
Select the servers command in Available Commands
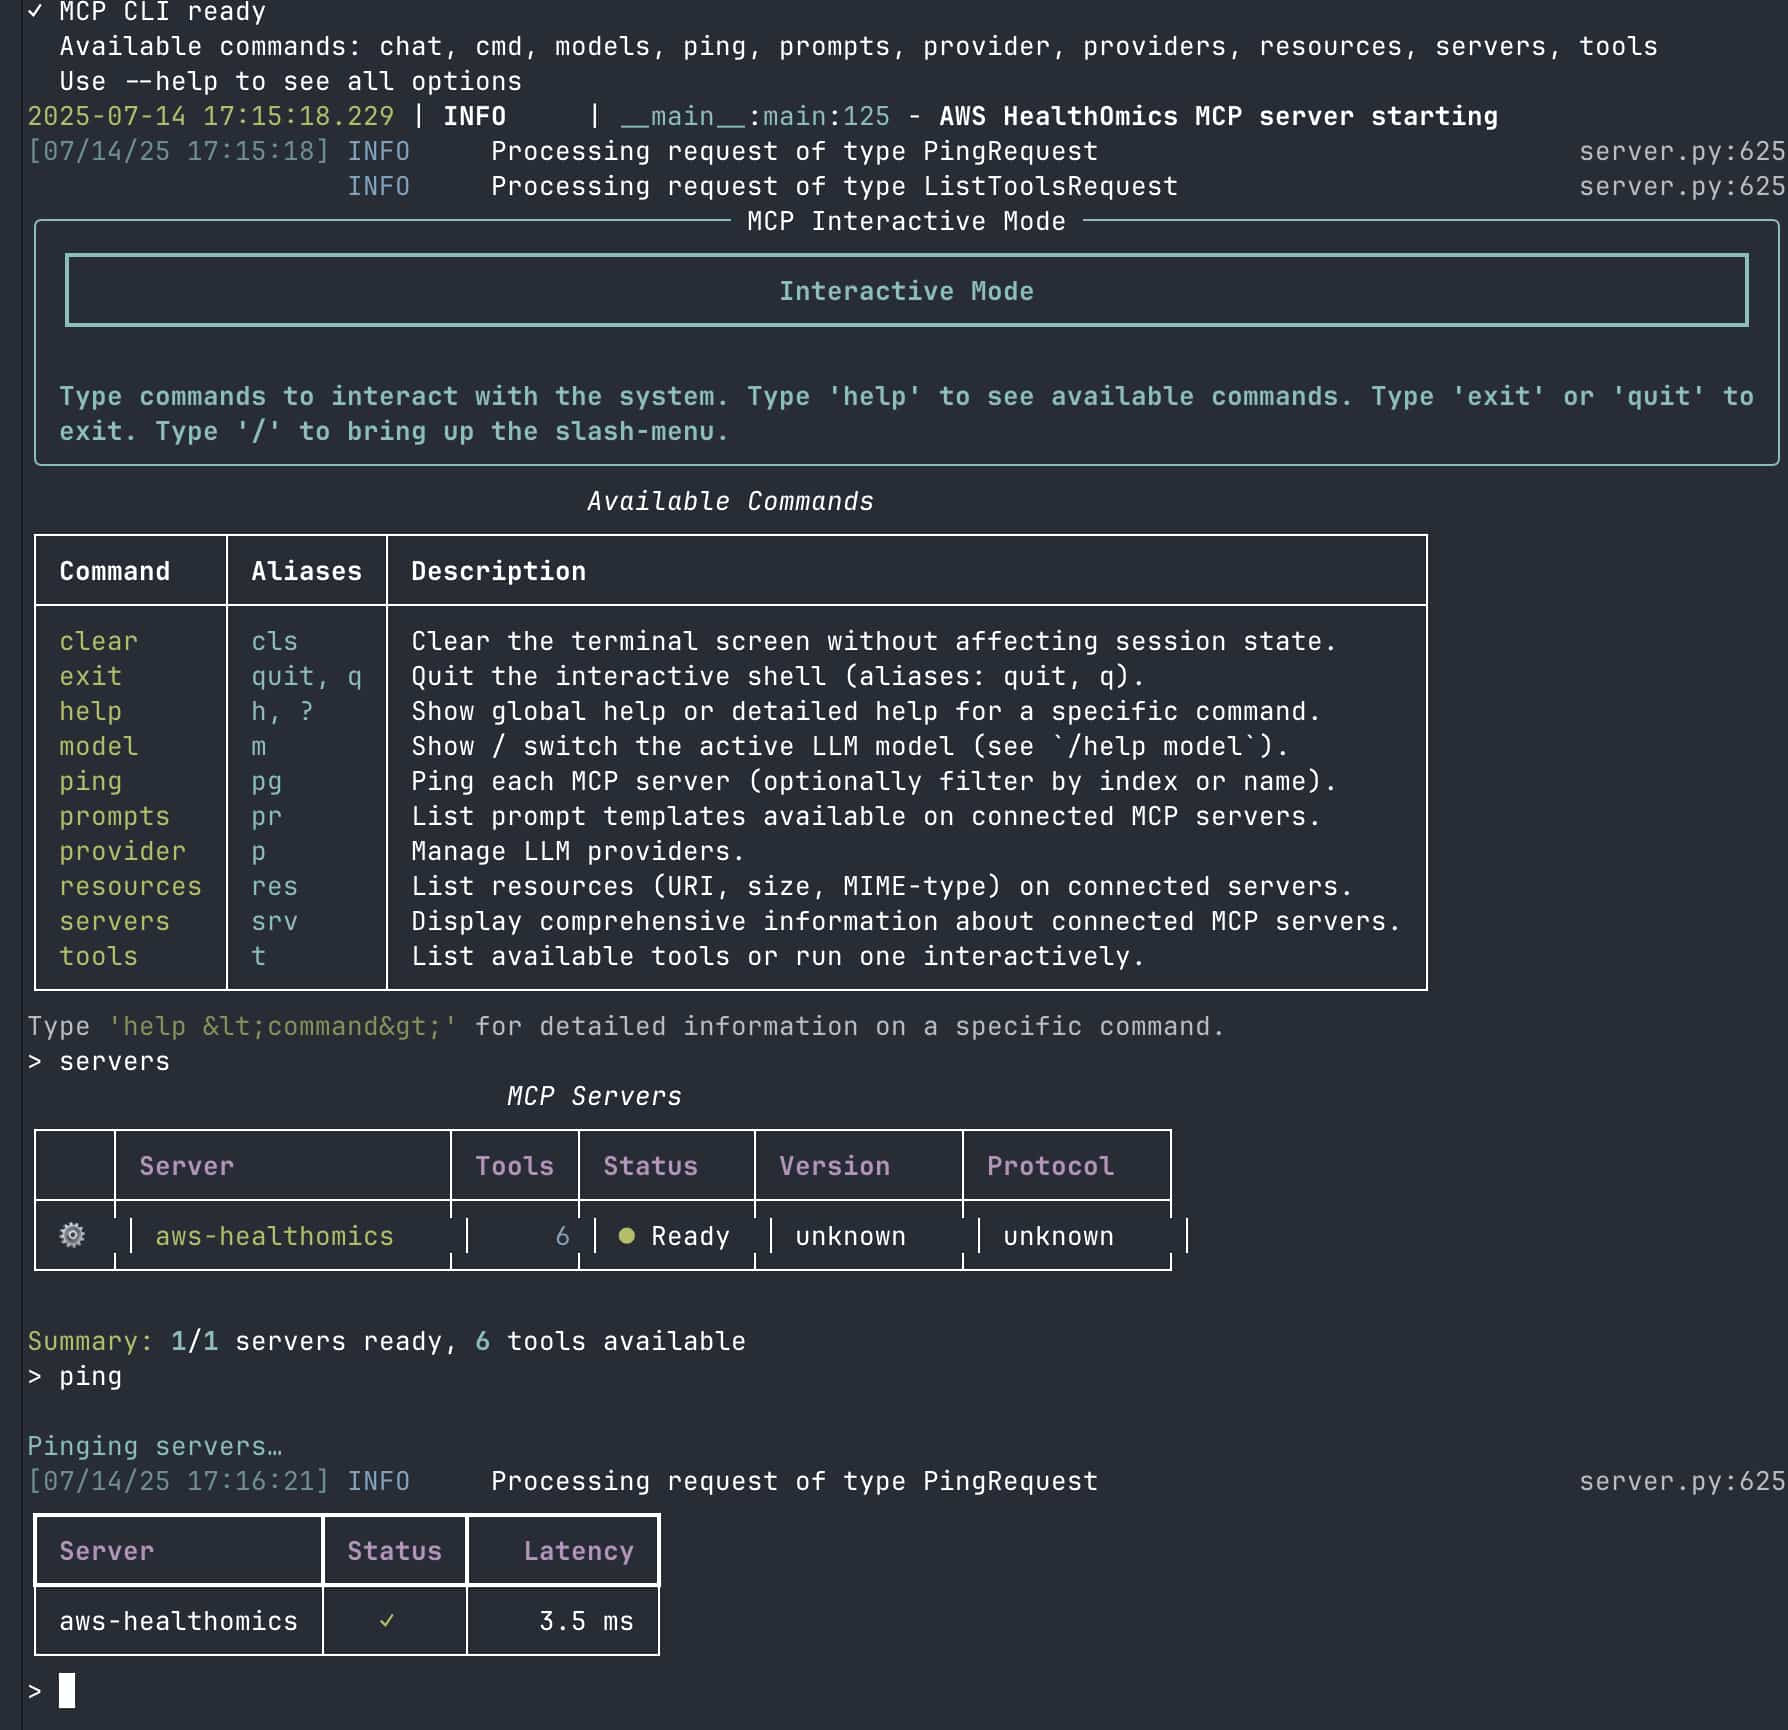coord(115,921)
